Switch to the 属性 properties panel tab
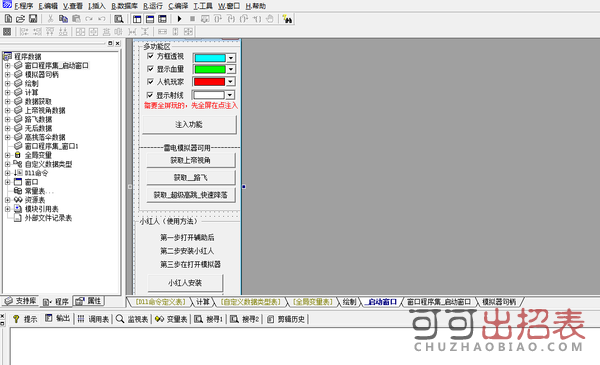 (89, 301)
